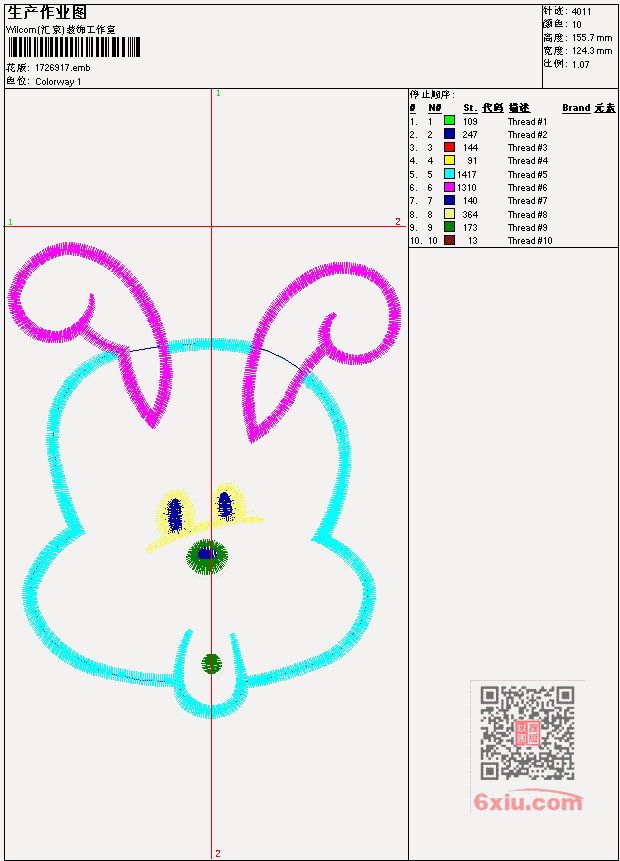Select the 'Thread #9' description text
The height and width of the screenshot is (861, 620).
527,228
